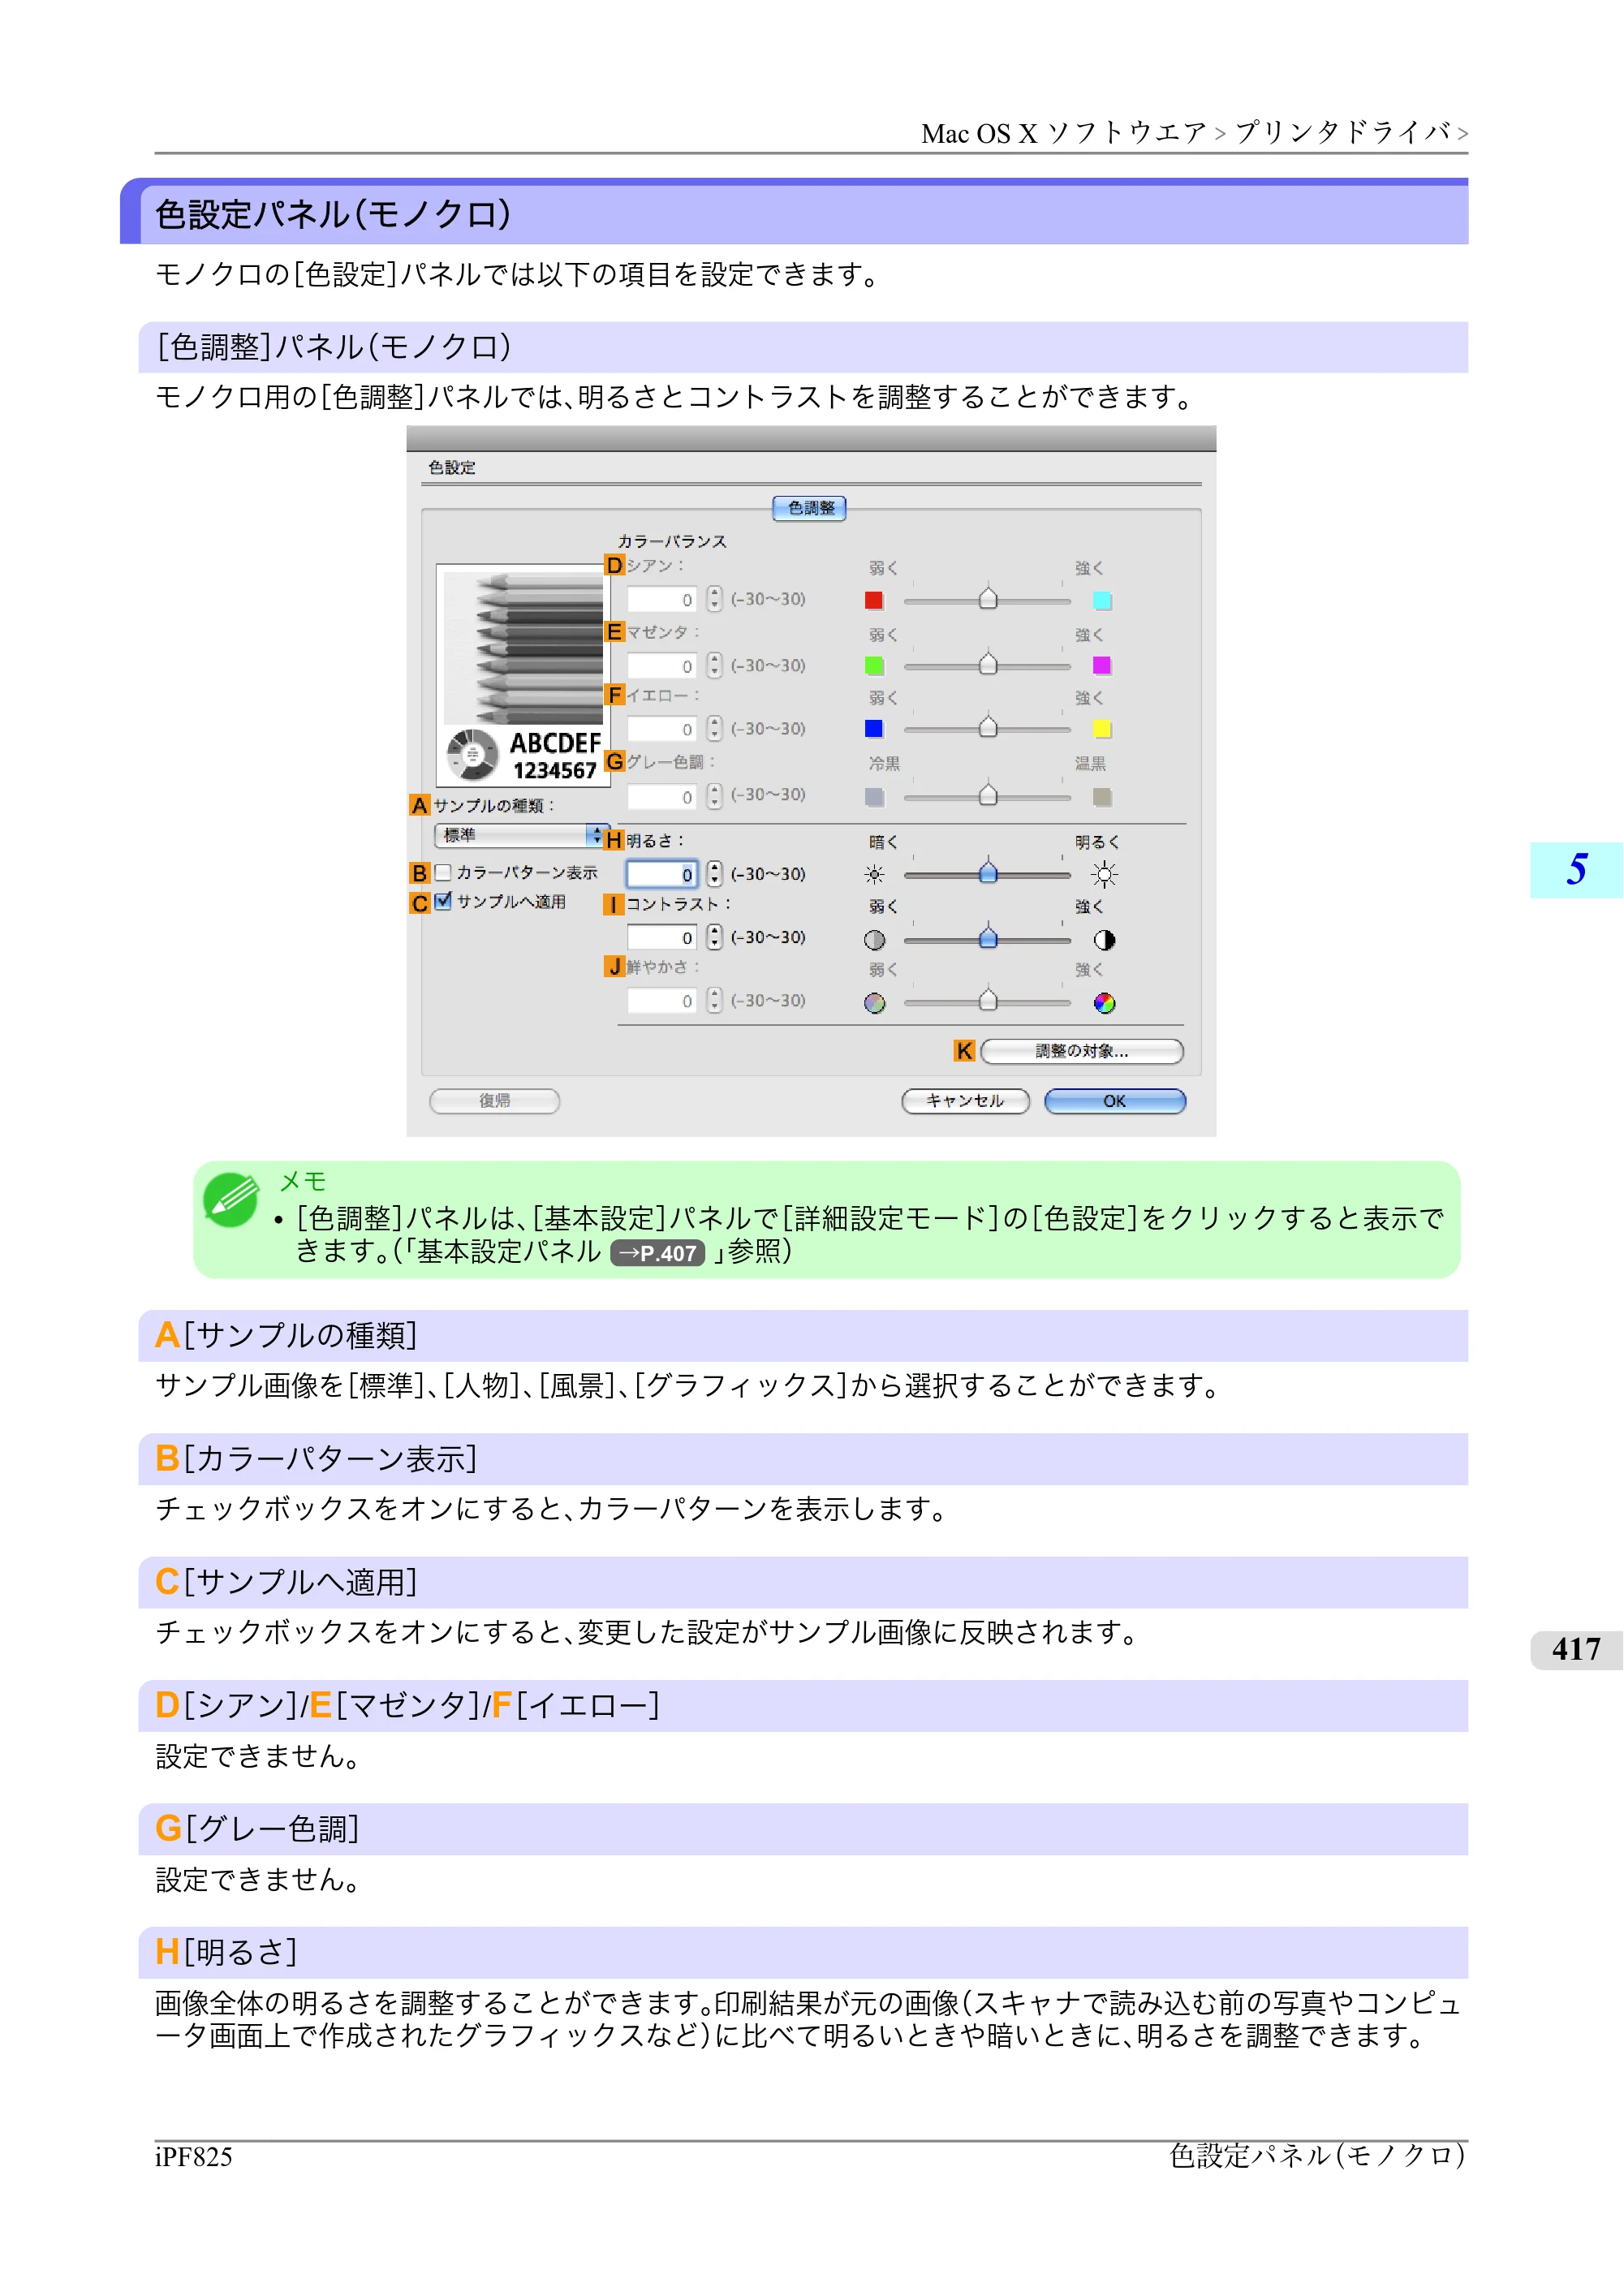The image size is (1624, 2296).
Task: Click the プリンタドライバ breadcrumb text in header
Action: point(1343,133)
